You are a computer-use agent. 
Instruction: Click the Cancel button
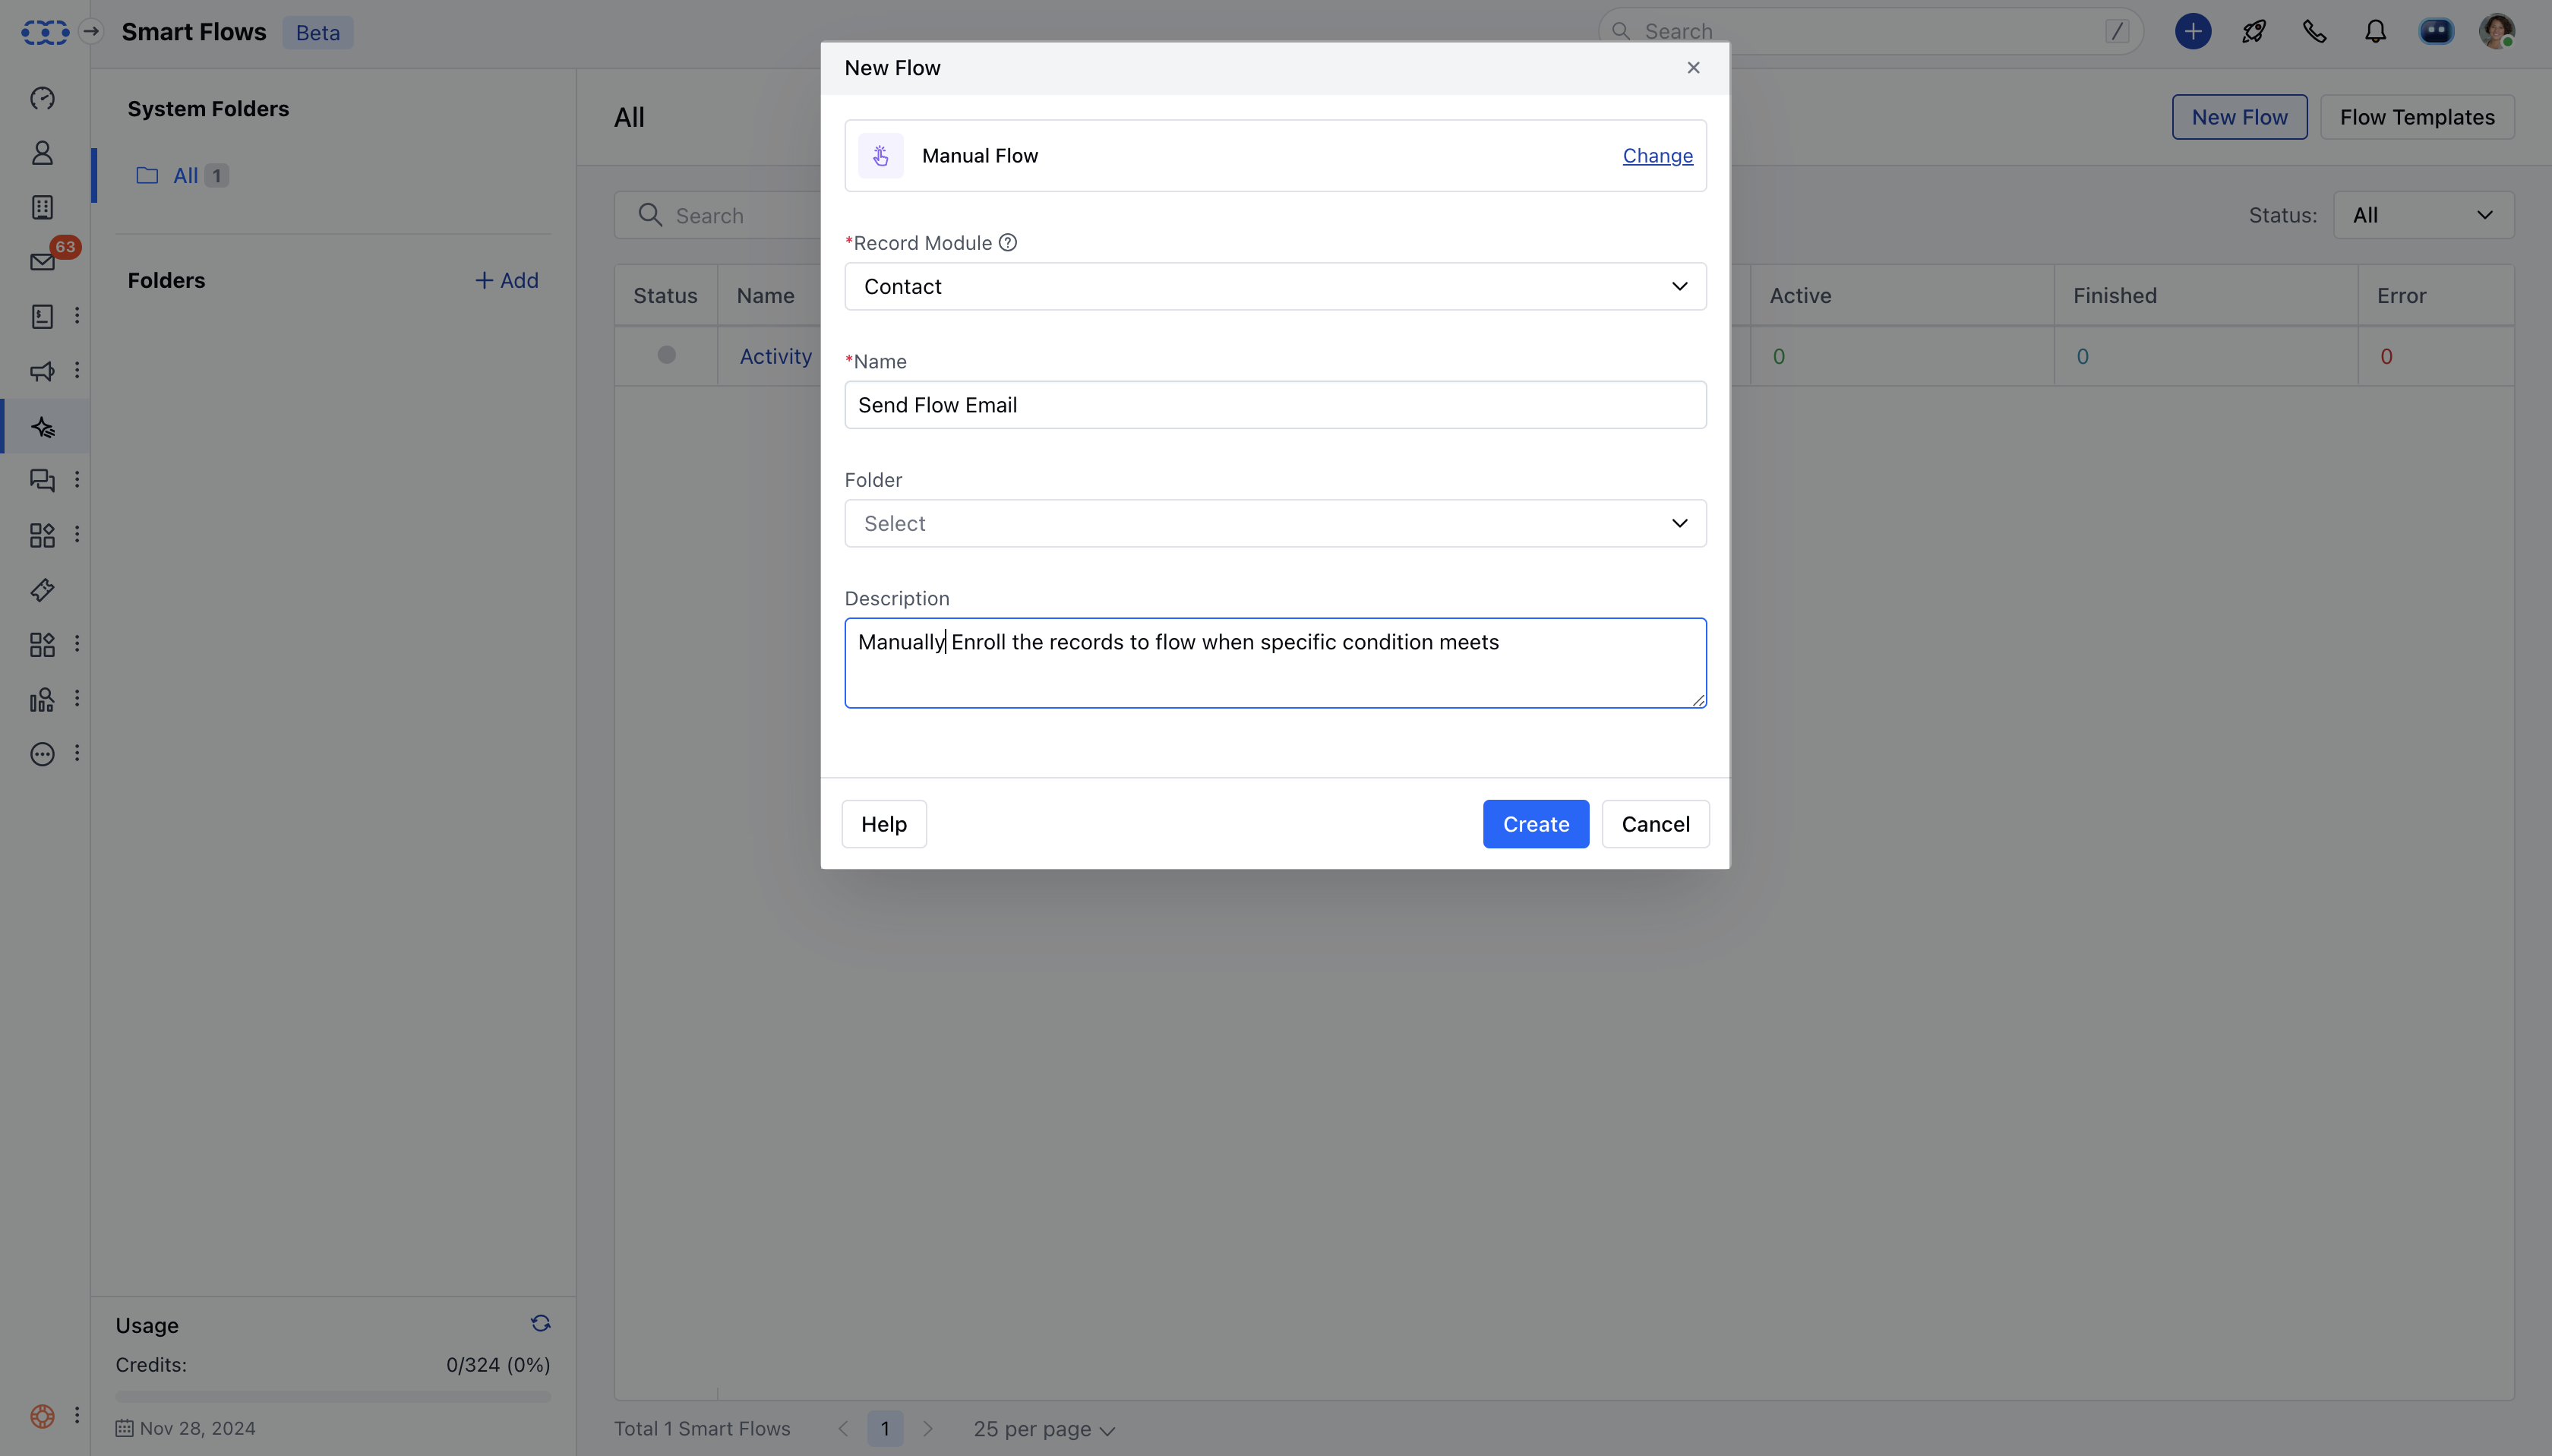coord(1655,825)
